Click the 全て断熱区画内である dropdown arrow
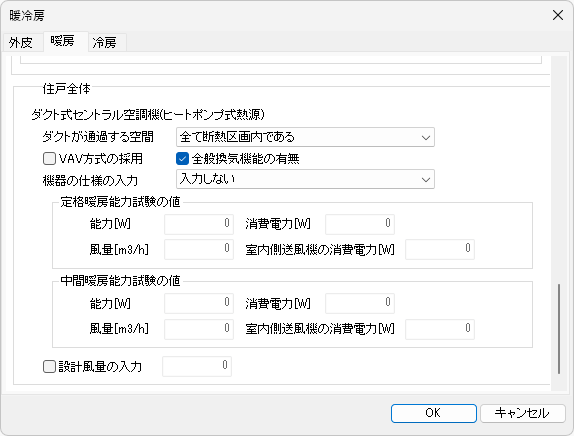Viewport: 574px width, 436px height. pyautogui.click(x=425, y=138)
